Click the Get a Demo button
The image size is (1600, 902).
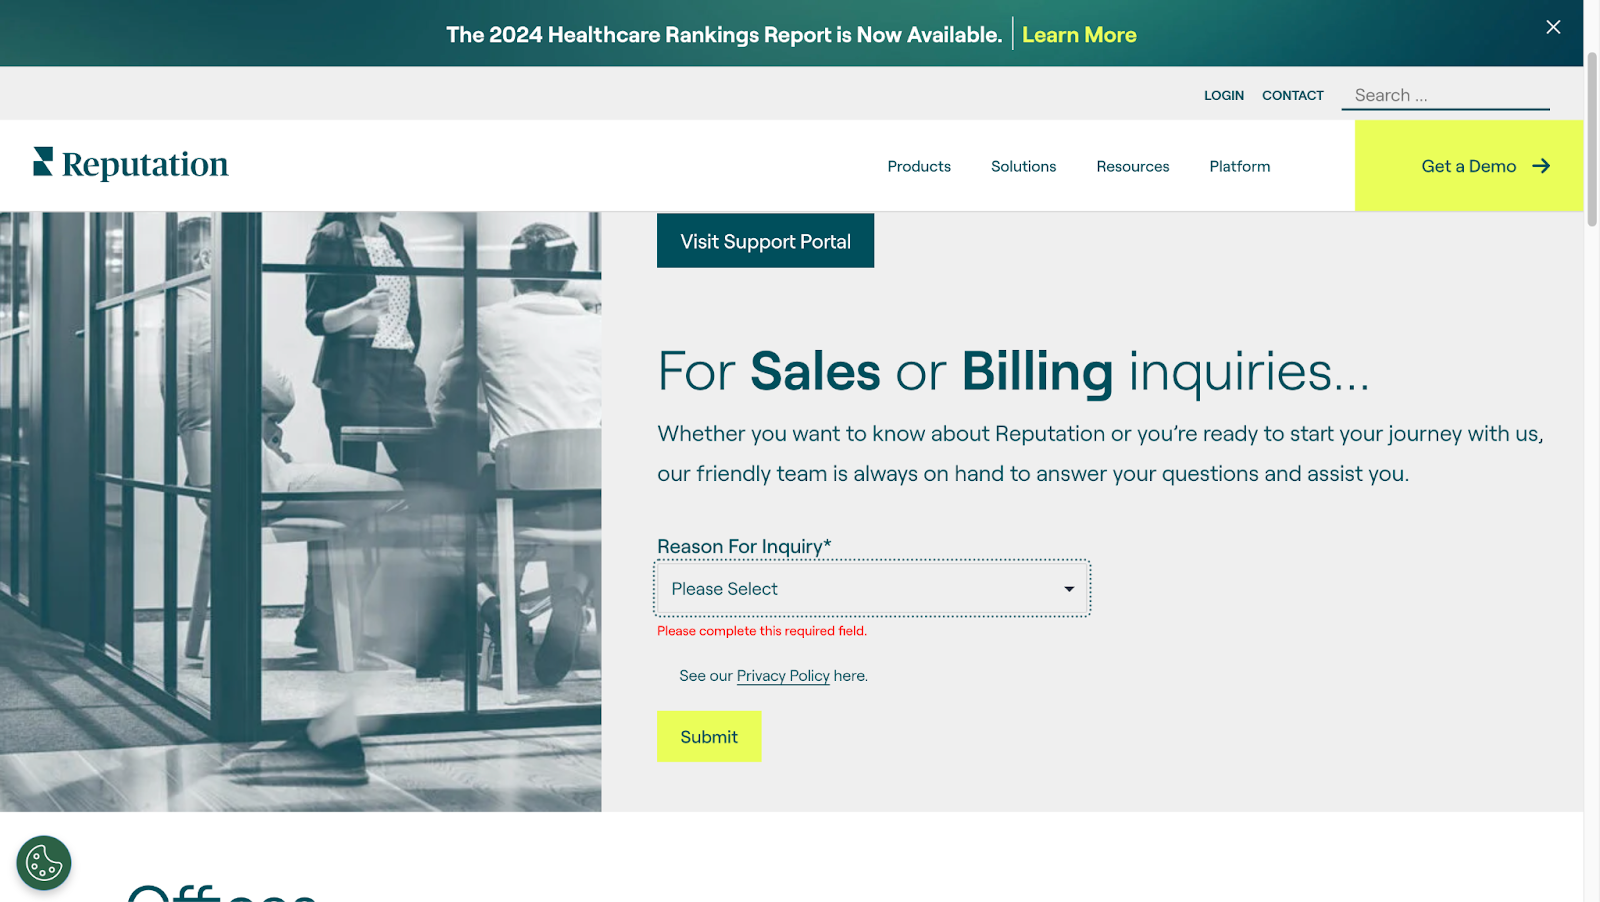1469,166
